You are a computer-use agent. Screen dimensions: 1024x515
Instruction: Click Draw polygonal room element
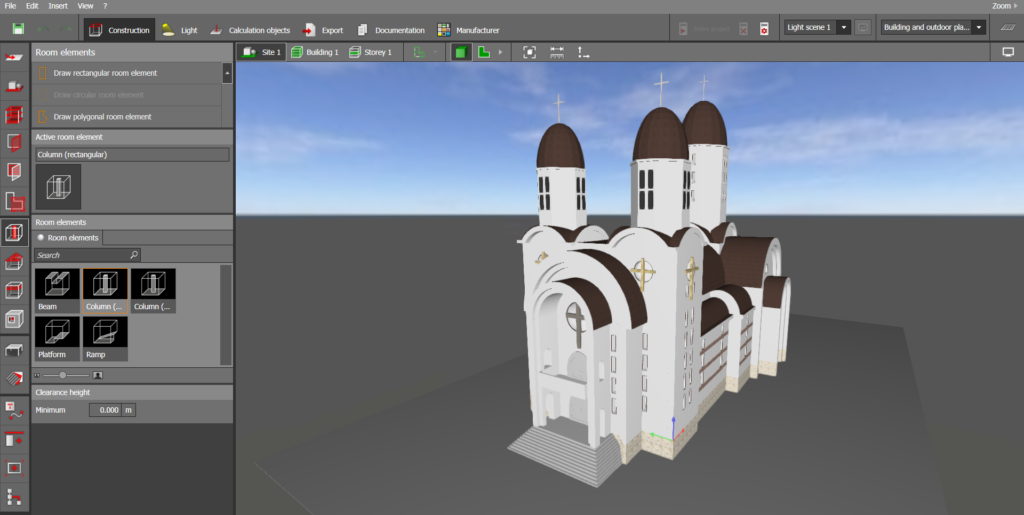(x=102, y=117)
